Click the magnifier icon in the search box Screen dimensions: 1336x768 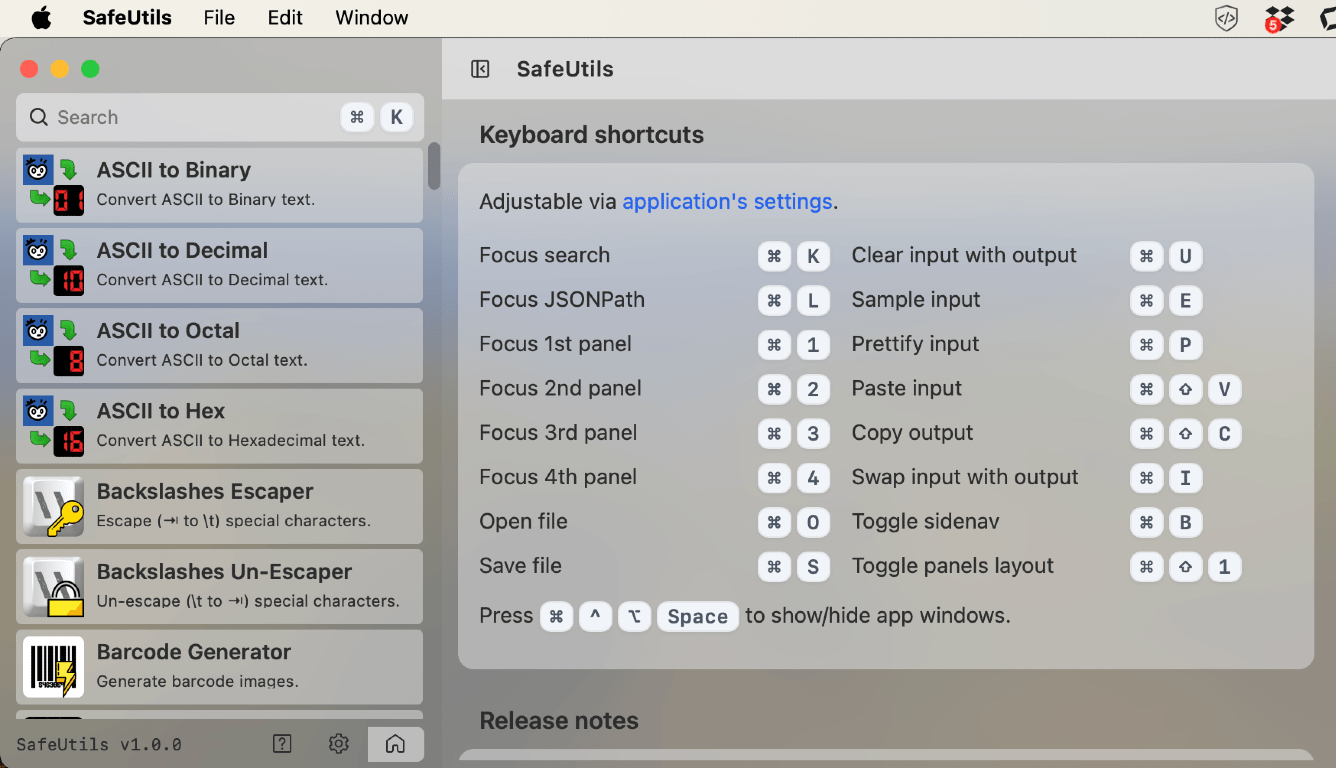tap(39, 117)
